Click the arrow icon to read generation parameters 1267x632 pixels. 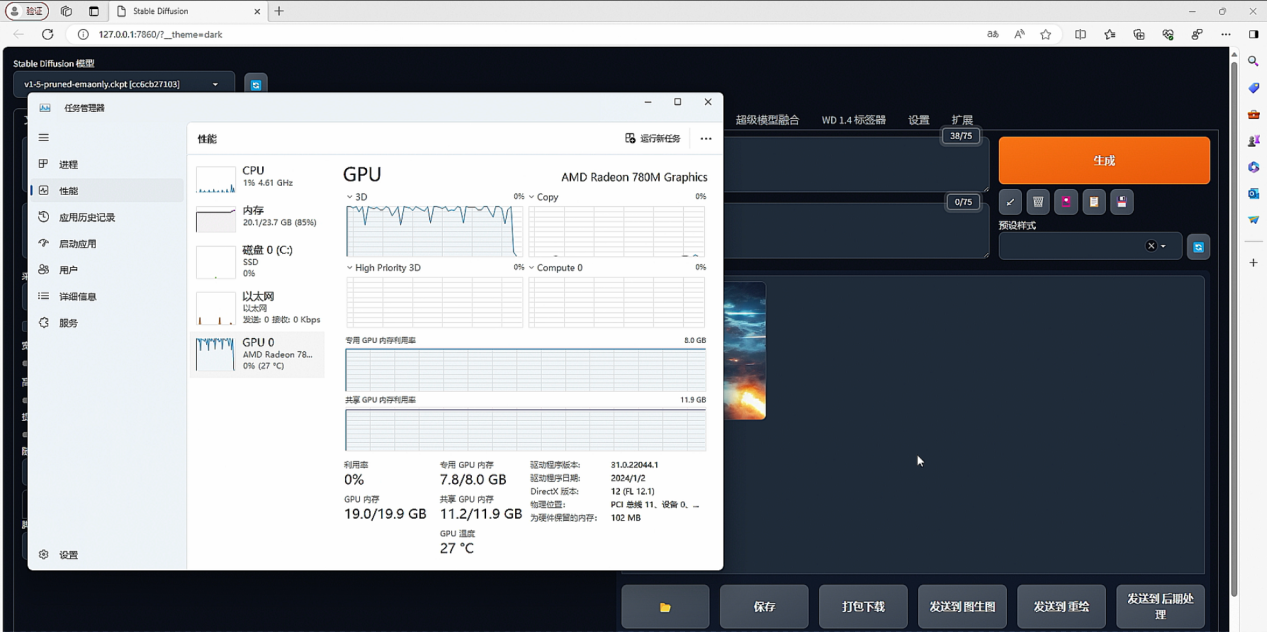coord(1010,202)
